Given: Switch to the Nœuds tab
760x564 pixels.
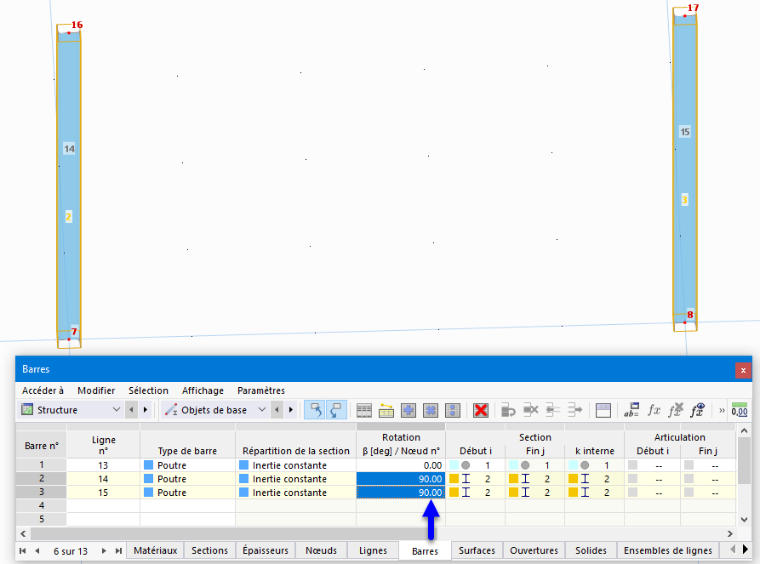Looking at the screenshot, I should (x=321, y=550).
